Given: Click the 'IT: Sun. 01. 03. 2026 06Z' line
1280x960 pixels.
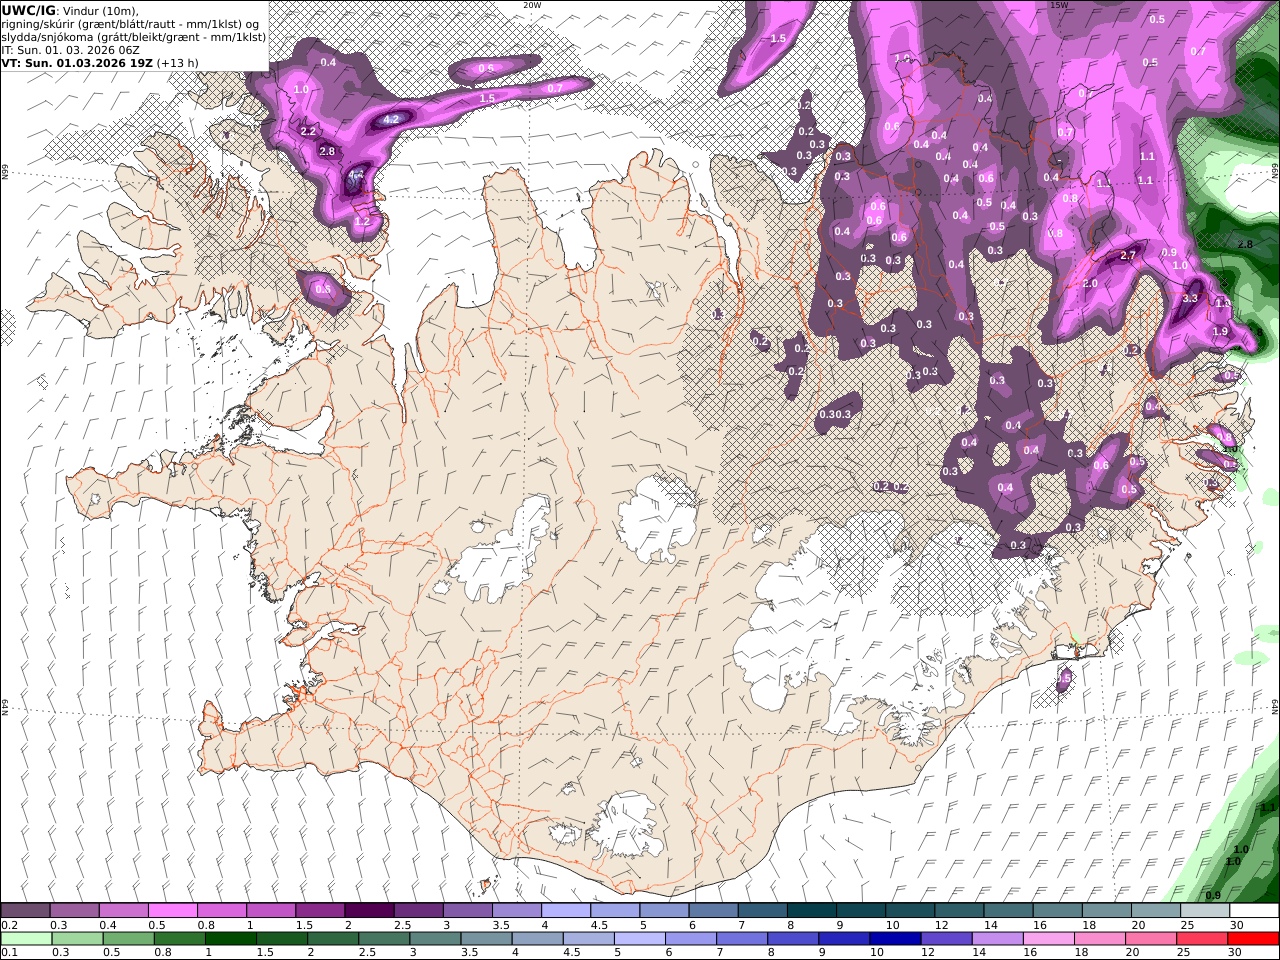Looking at the screenshot, I should coord(71,49).
